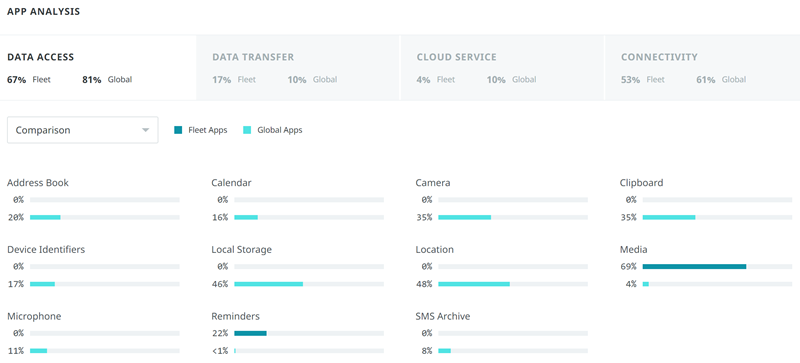This screenshot has height=363, width=800.
Task: Click the App Analysis heading
Action: [43, 12]
